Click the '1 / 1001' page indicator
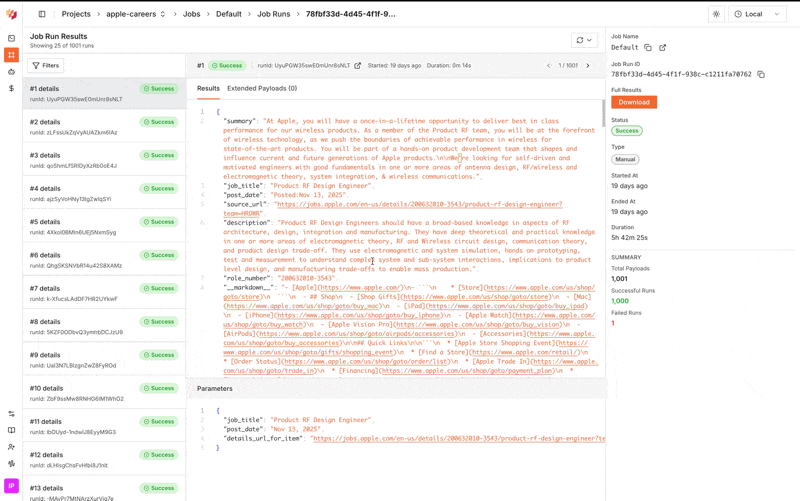This screenshot has width=800, height=501. [x=568, y=66]
